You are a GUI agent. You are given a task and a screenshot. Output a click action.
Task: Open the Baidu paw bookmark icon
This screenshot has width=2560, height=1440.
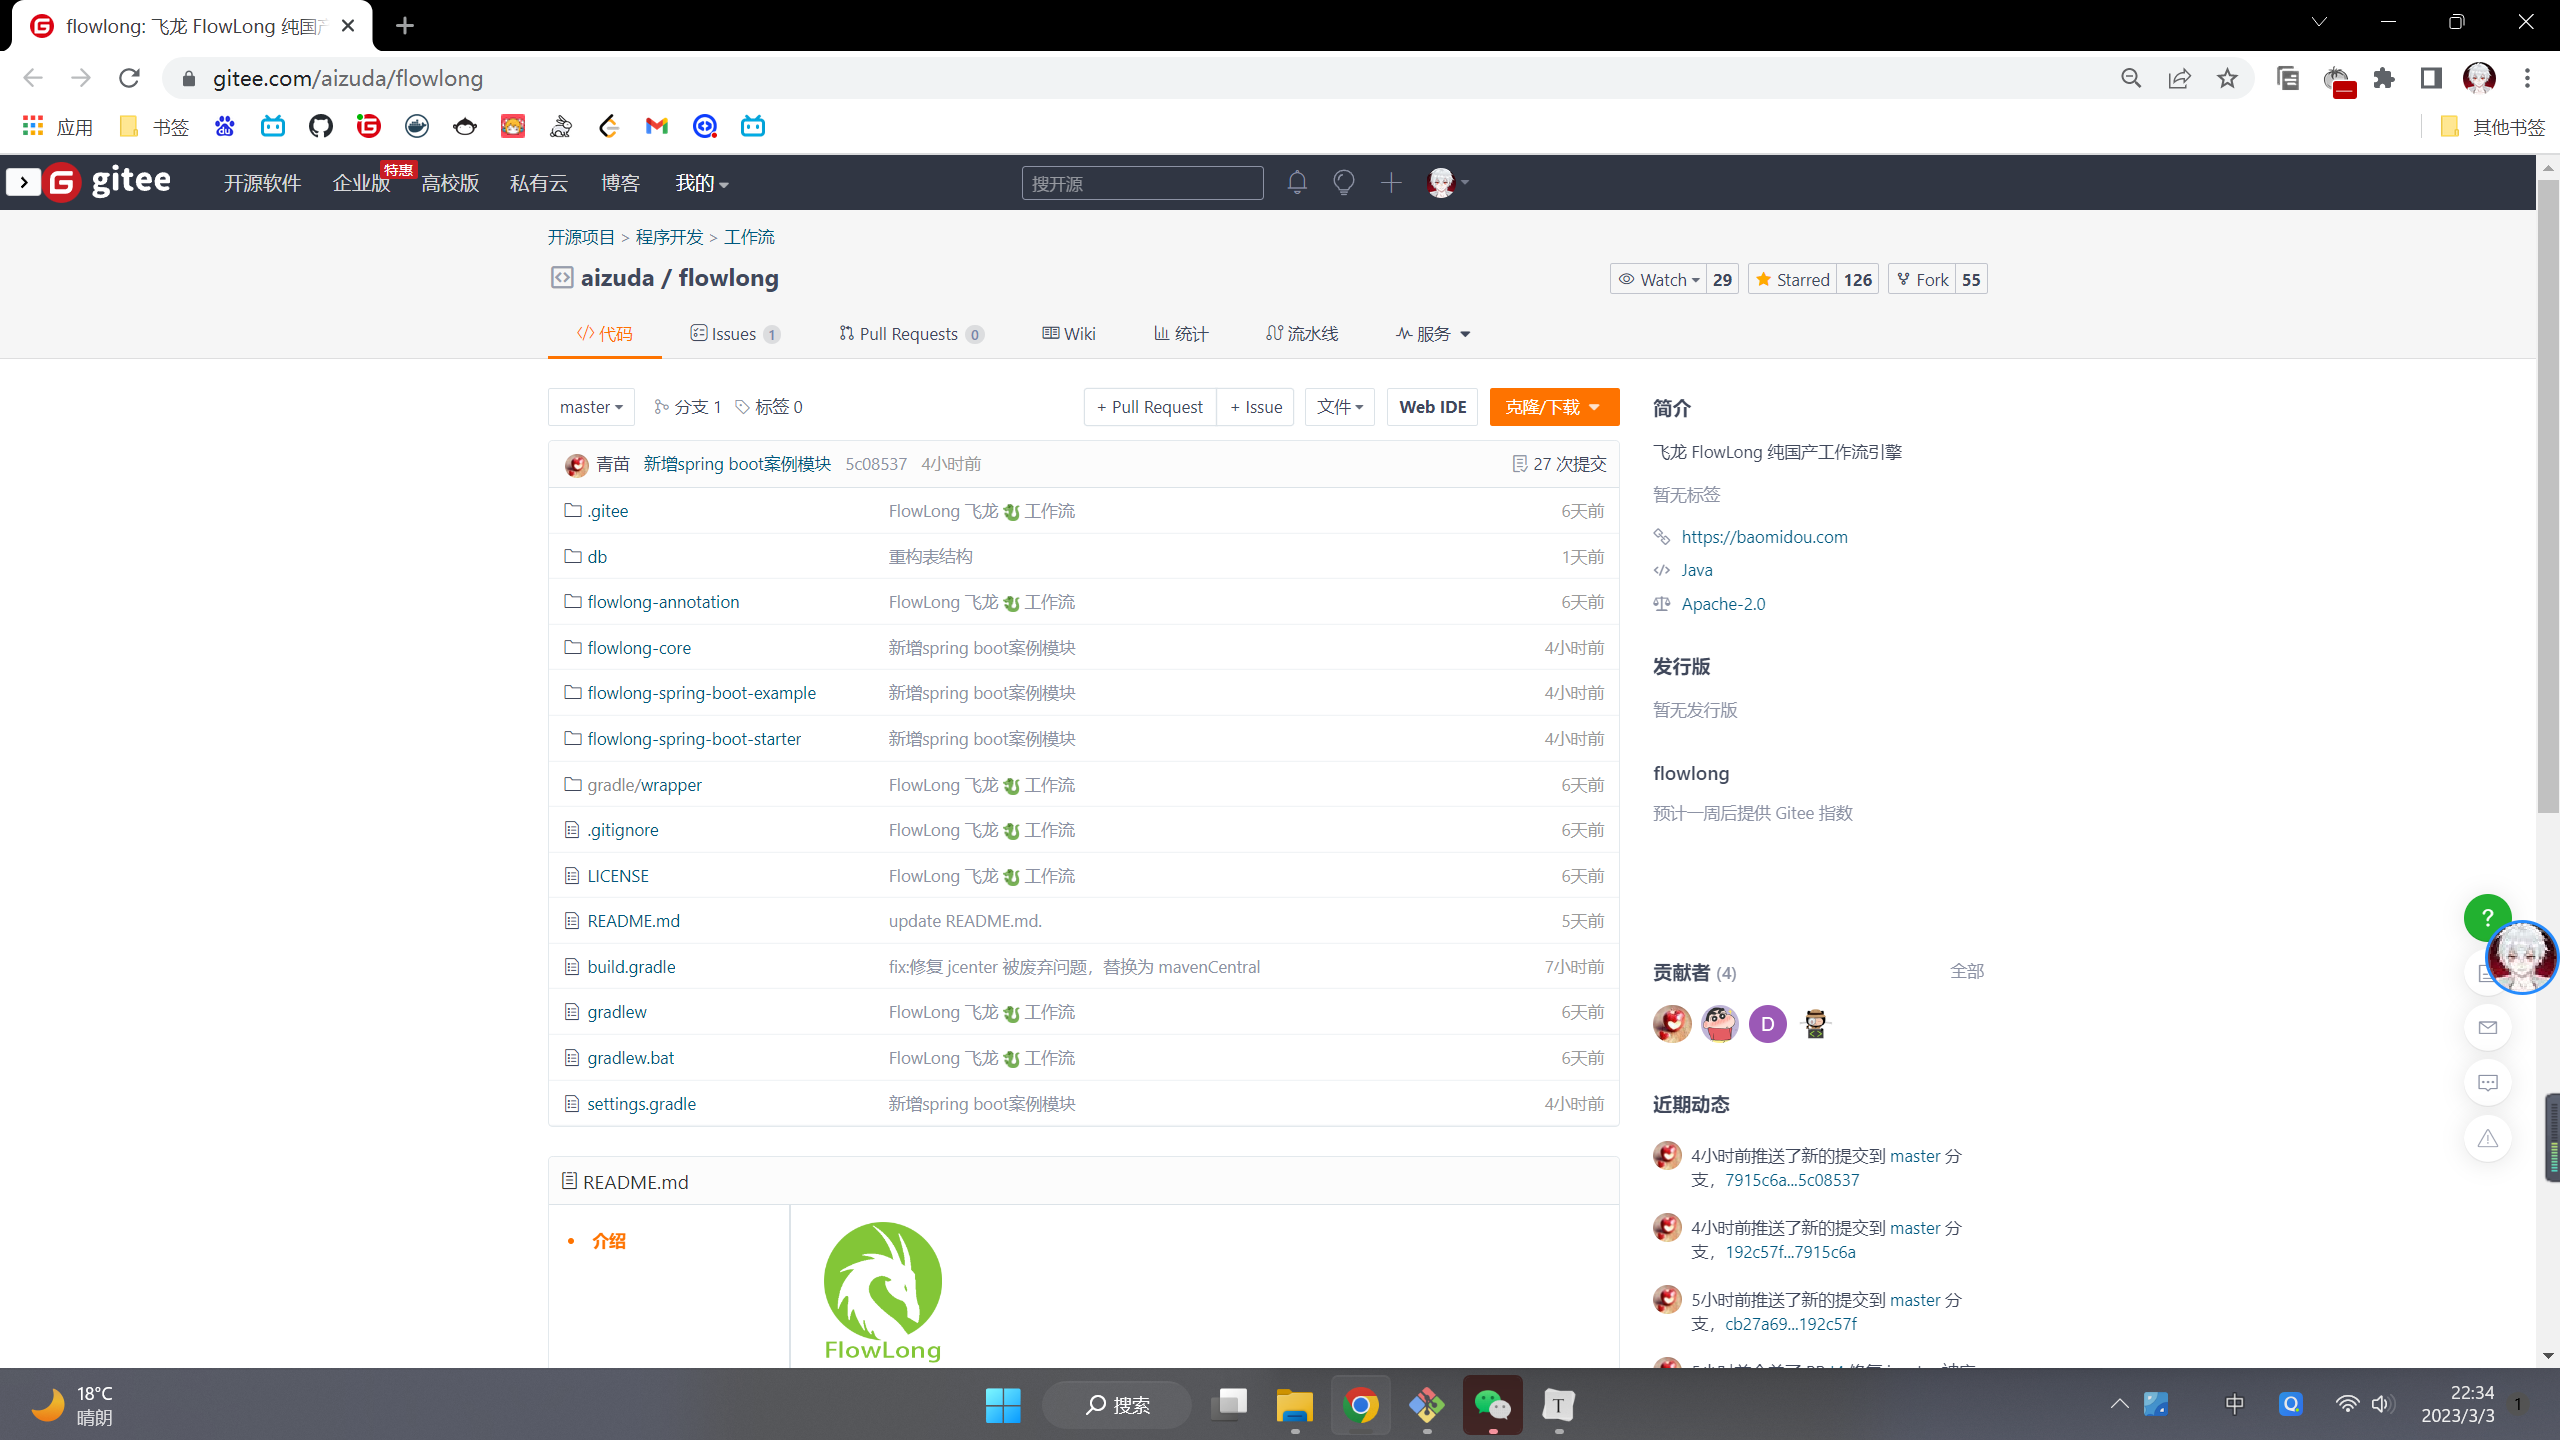pyautogui.click(x=224, y=126)
